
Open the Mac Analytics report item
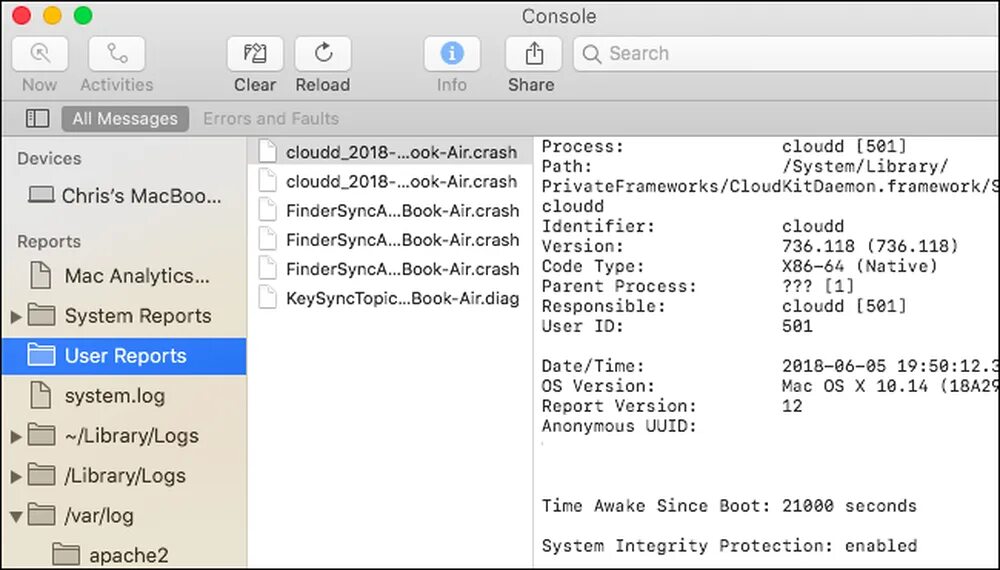point(124,276)
